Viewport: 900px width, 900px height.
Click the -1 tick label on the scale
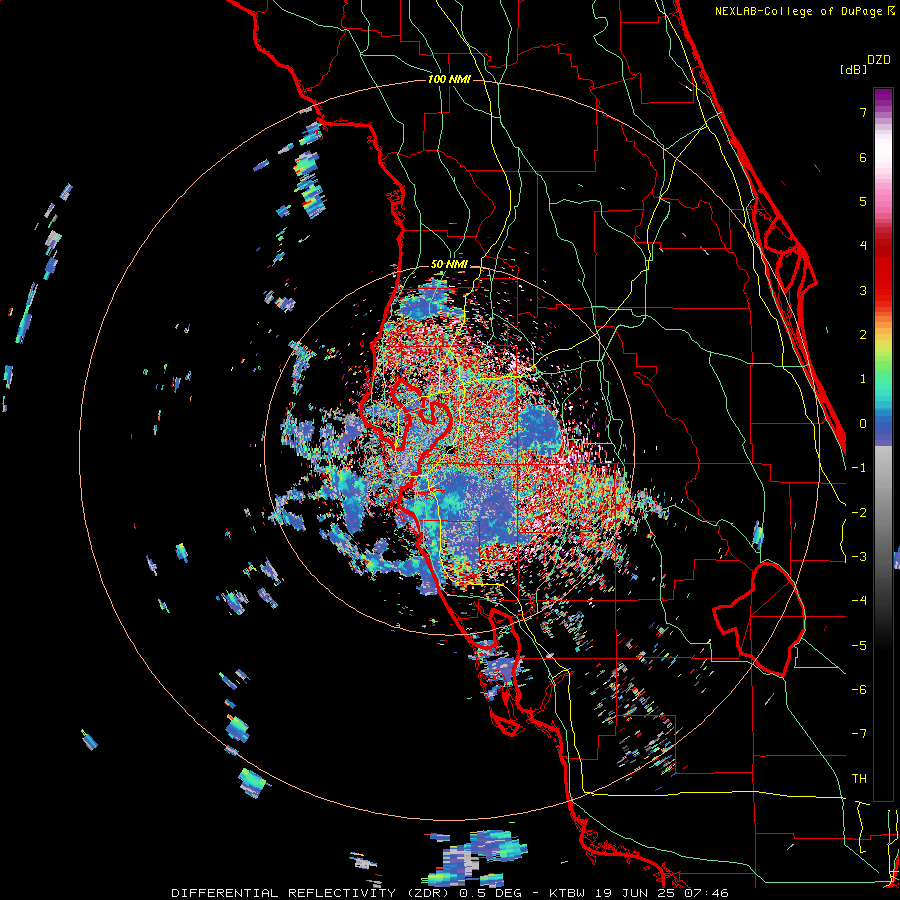coord(859,468)
